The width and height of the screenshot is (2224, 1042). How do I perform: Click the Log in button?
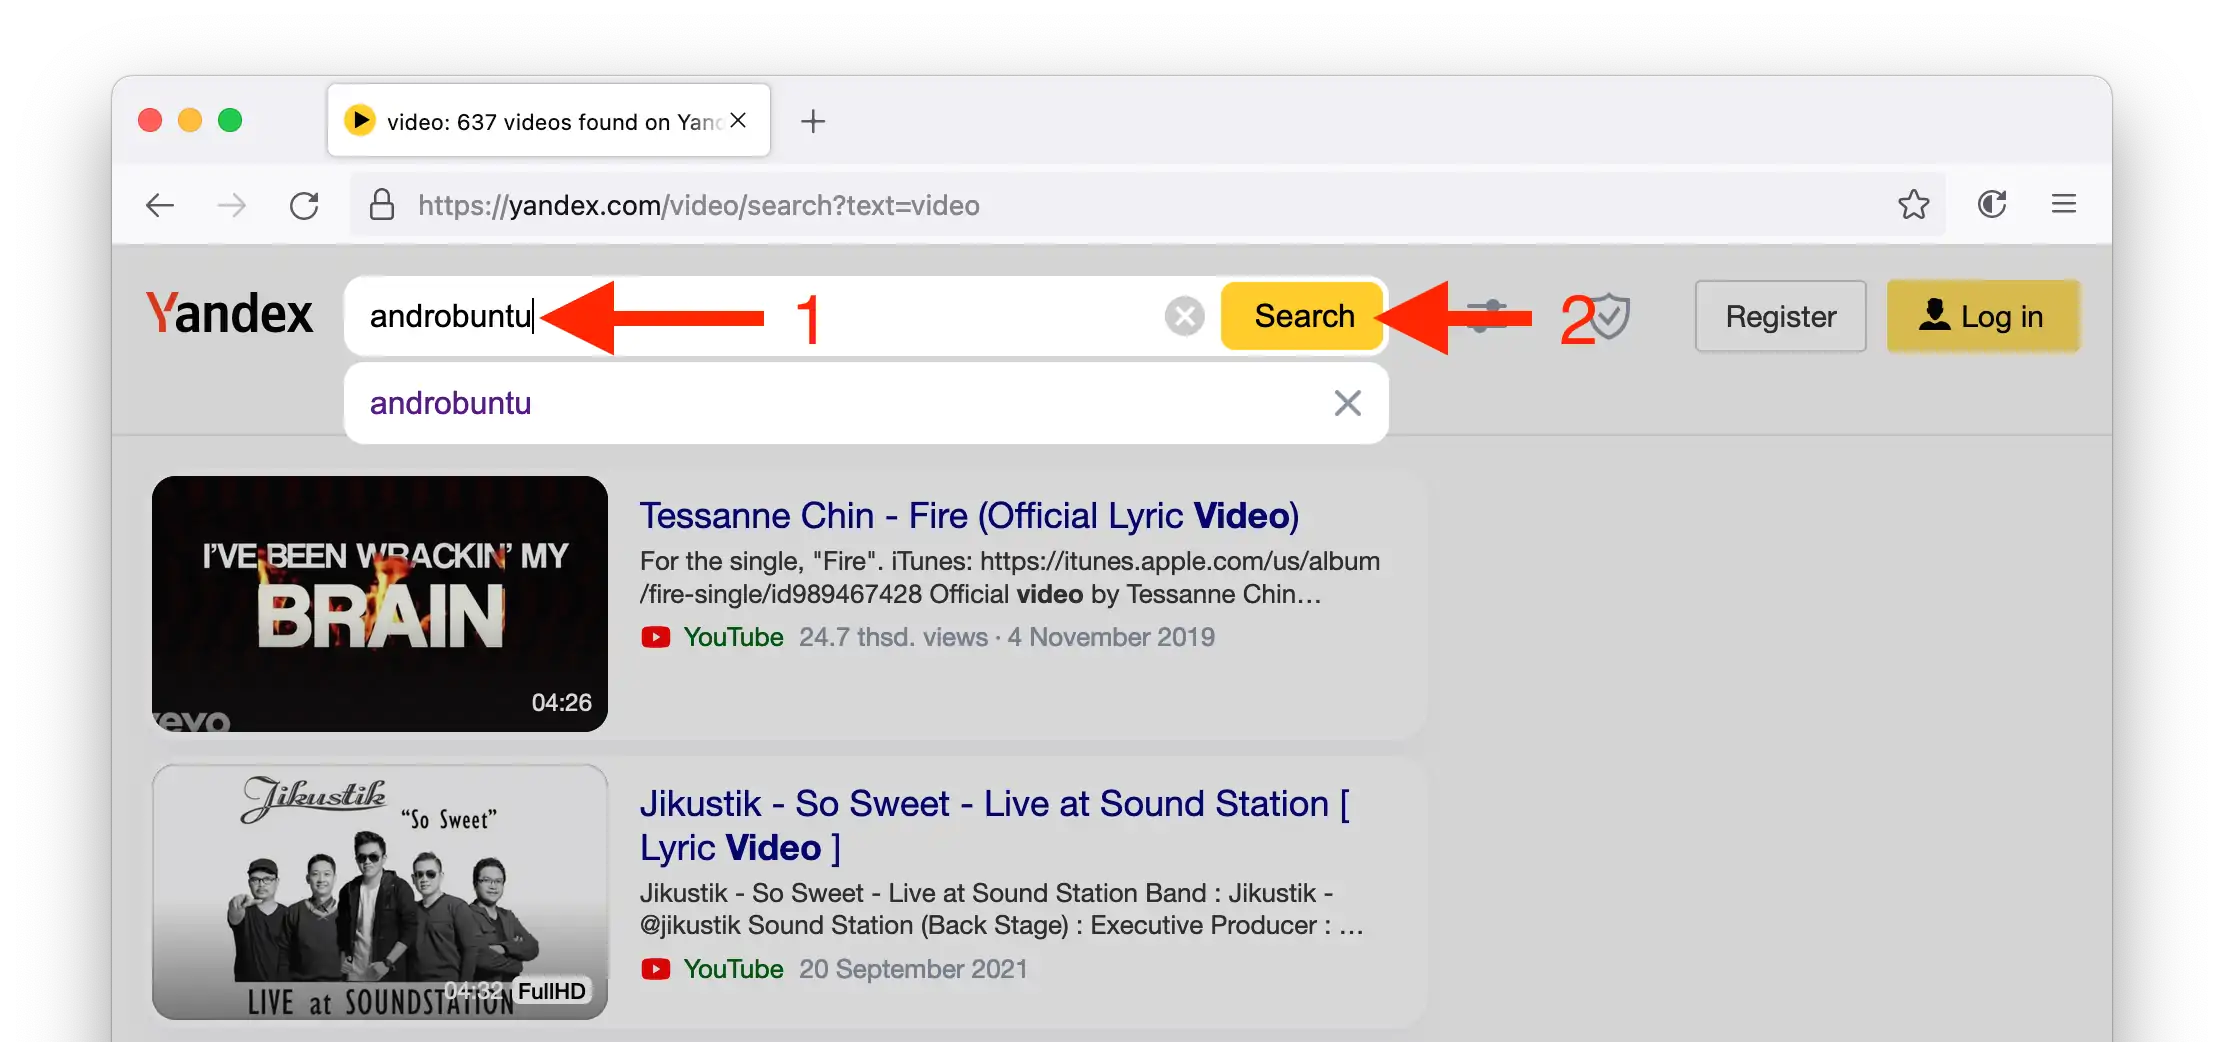pos(1983,316)
